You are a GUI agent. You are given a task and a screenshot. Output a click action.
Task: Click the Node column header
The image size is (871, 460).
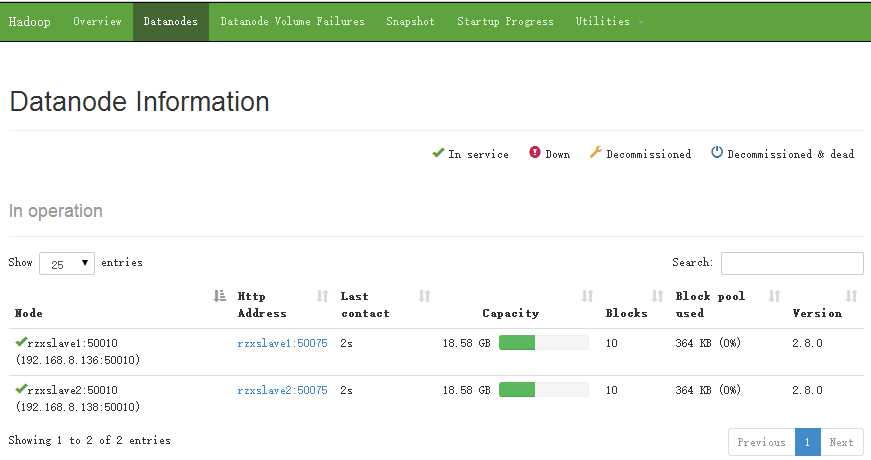[28, 313]
